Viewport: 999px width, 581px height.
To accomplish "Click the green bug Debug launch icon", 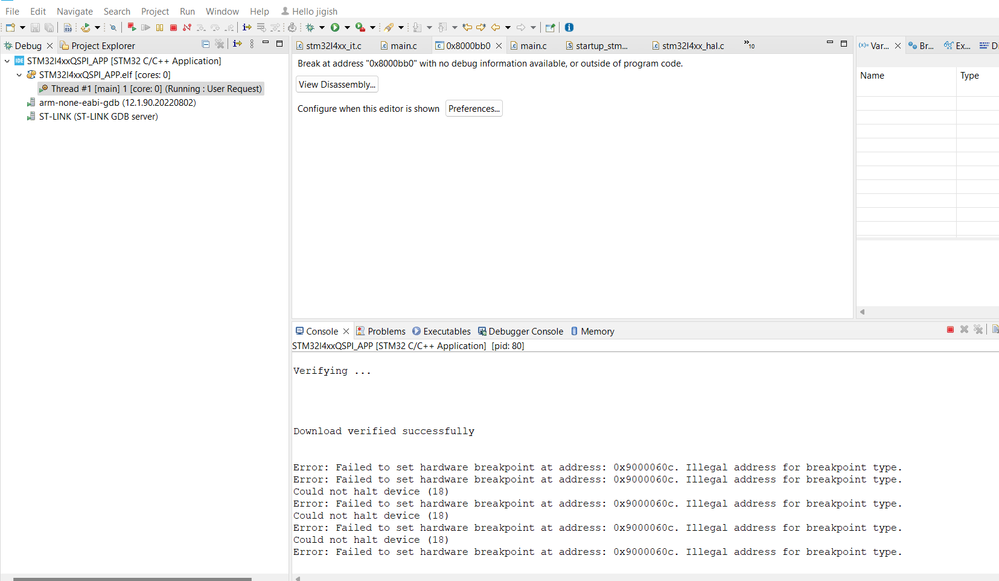I will click(310, 27).
